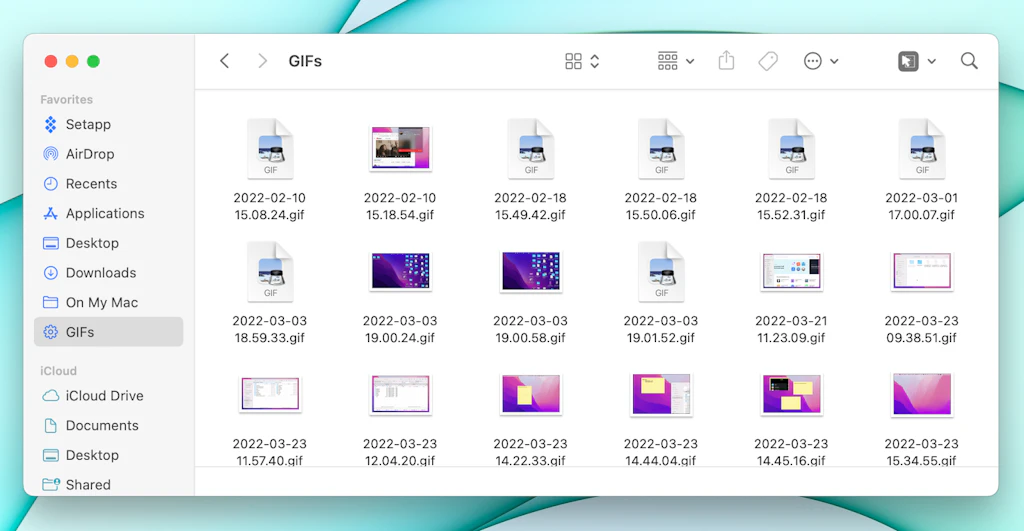Zoom the Finder window green button
Image resolution: width=1024 pixels, height=531 pixels.
(93, 61)
